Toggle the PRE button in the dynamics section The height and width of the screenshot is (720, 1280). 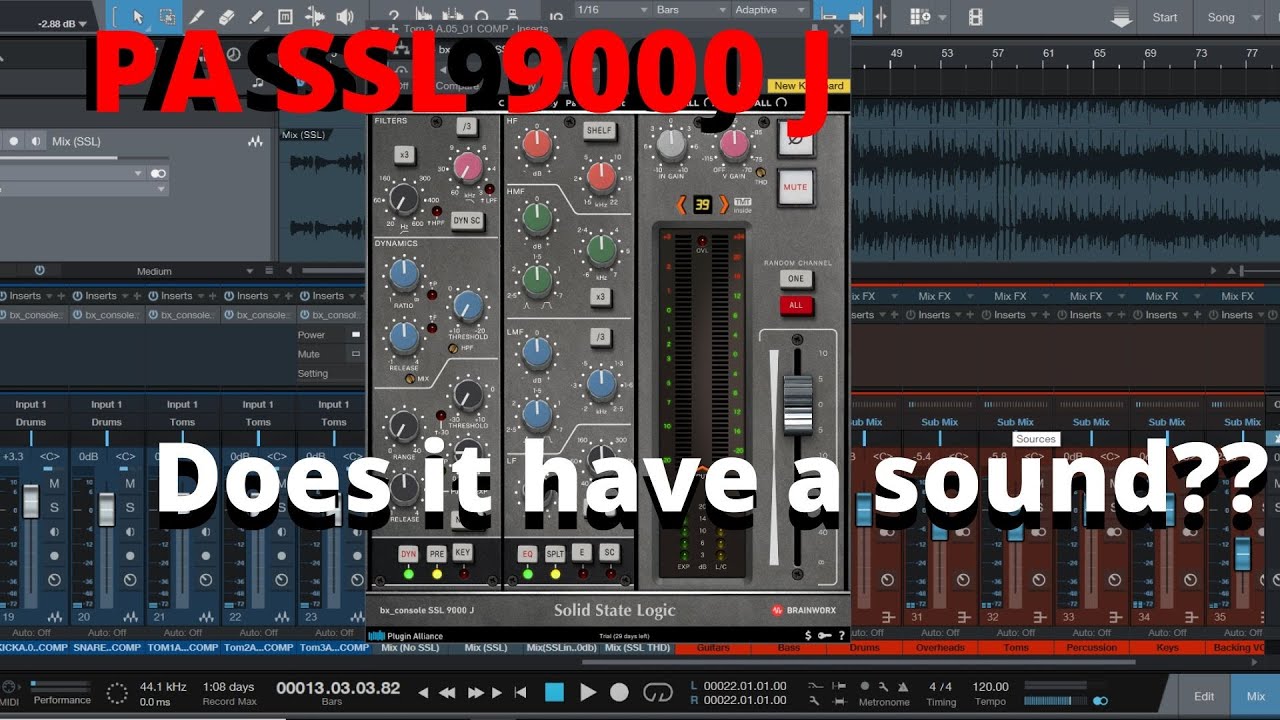click(x=436, y=553)
